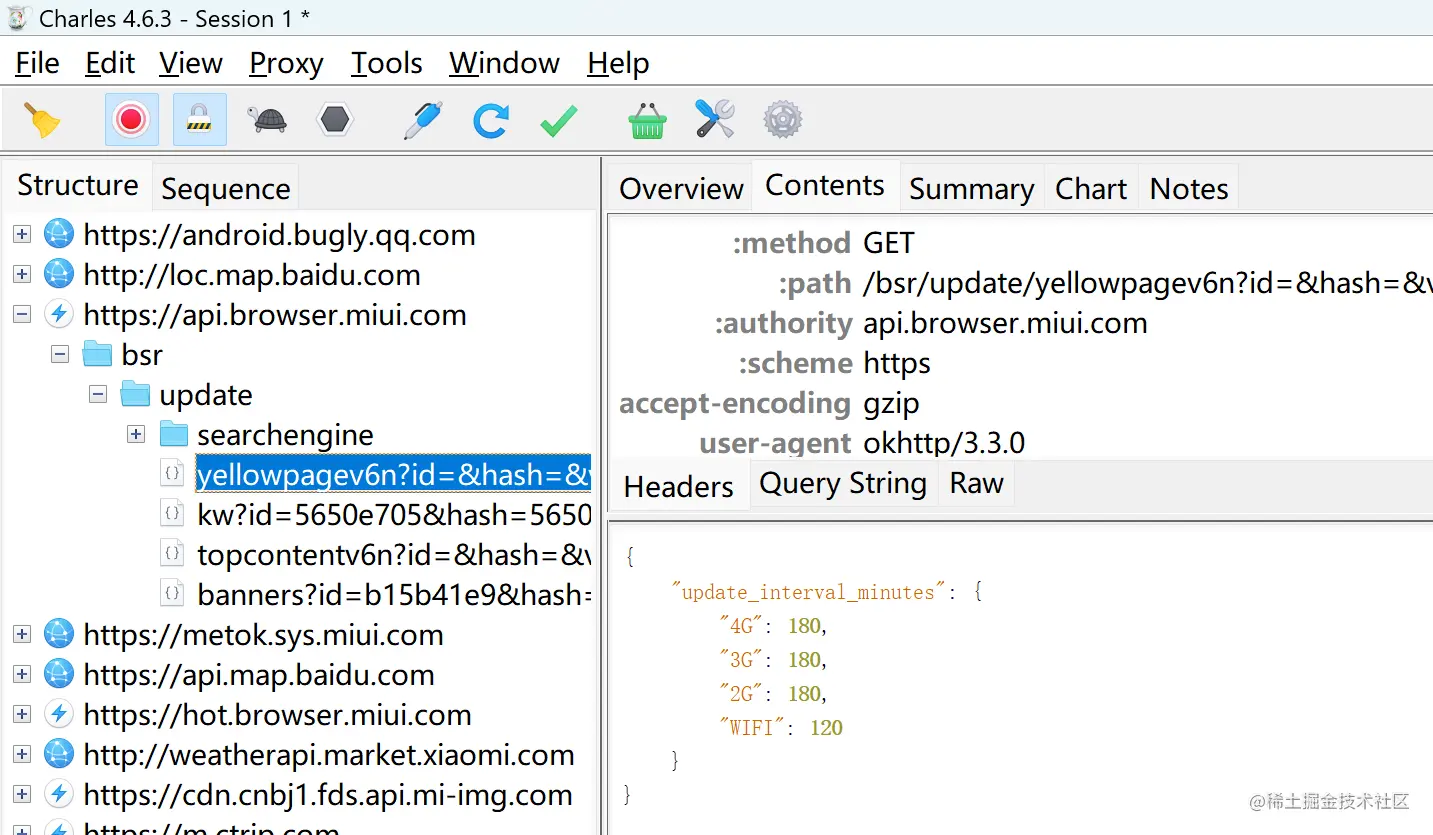Click globe icon of android.bugly.qq.com
This screenshot has width=1433, height=835.
(x=59, y=235)
